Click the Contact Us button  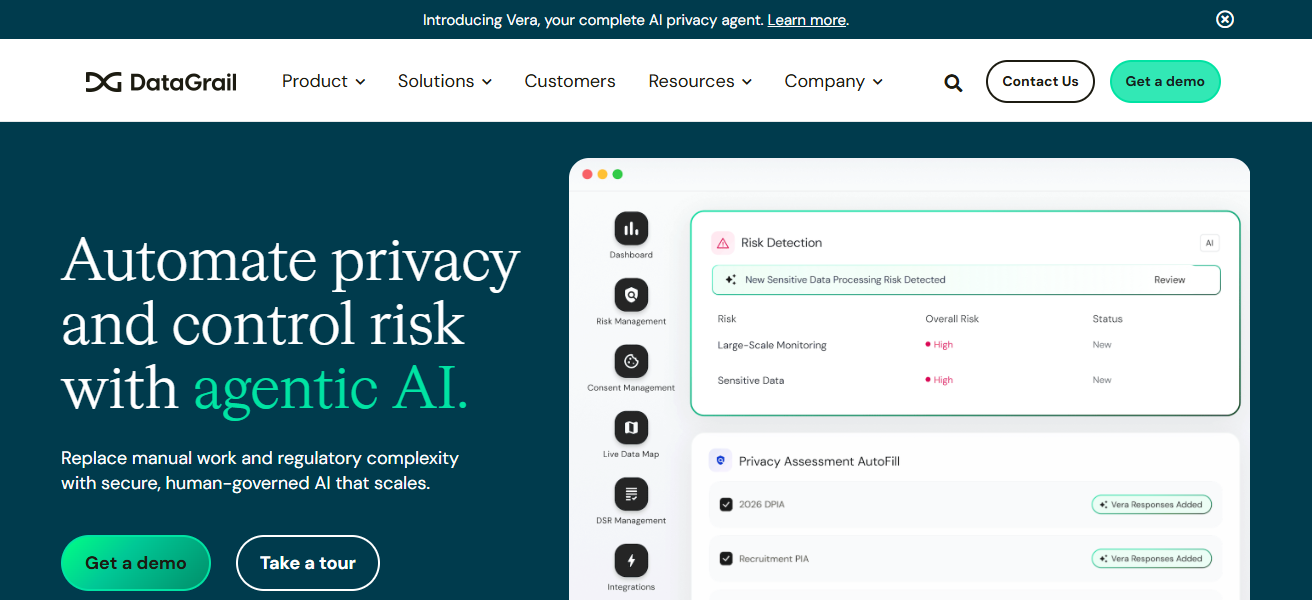click(1040, 81)
